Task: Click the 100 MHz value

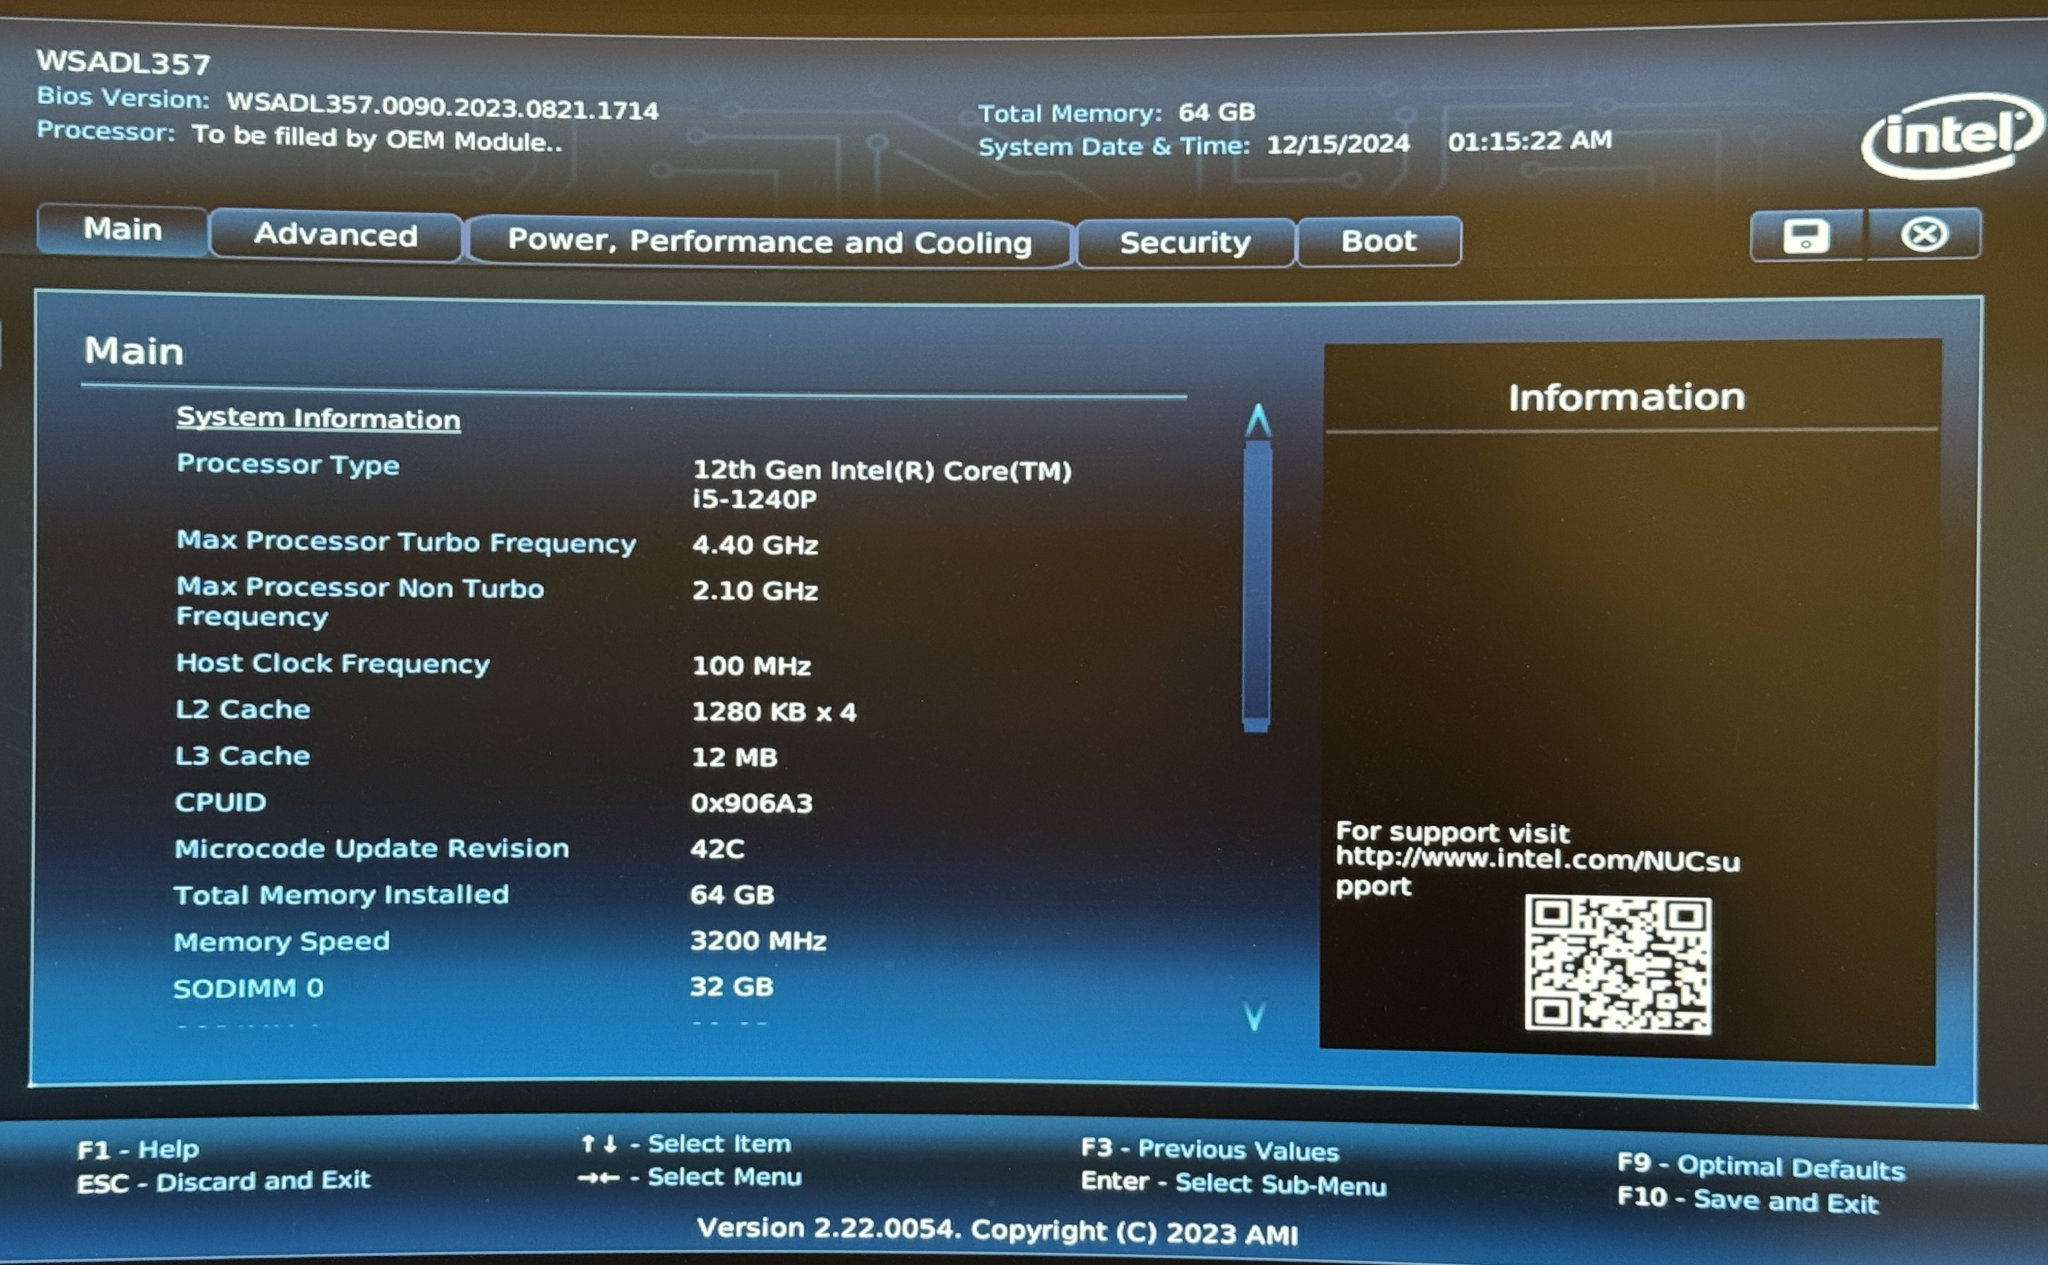Action: point(751,666)
